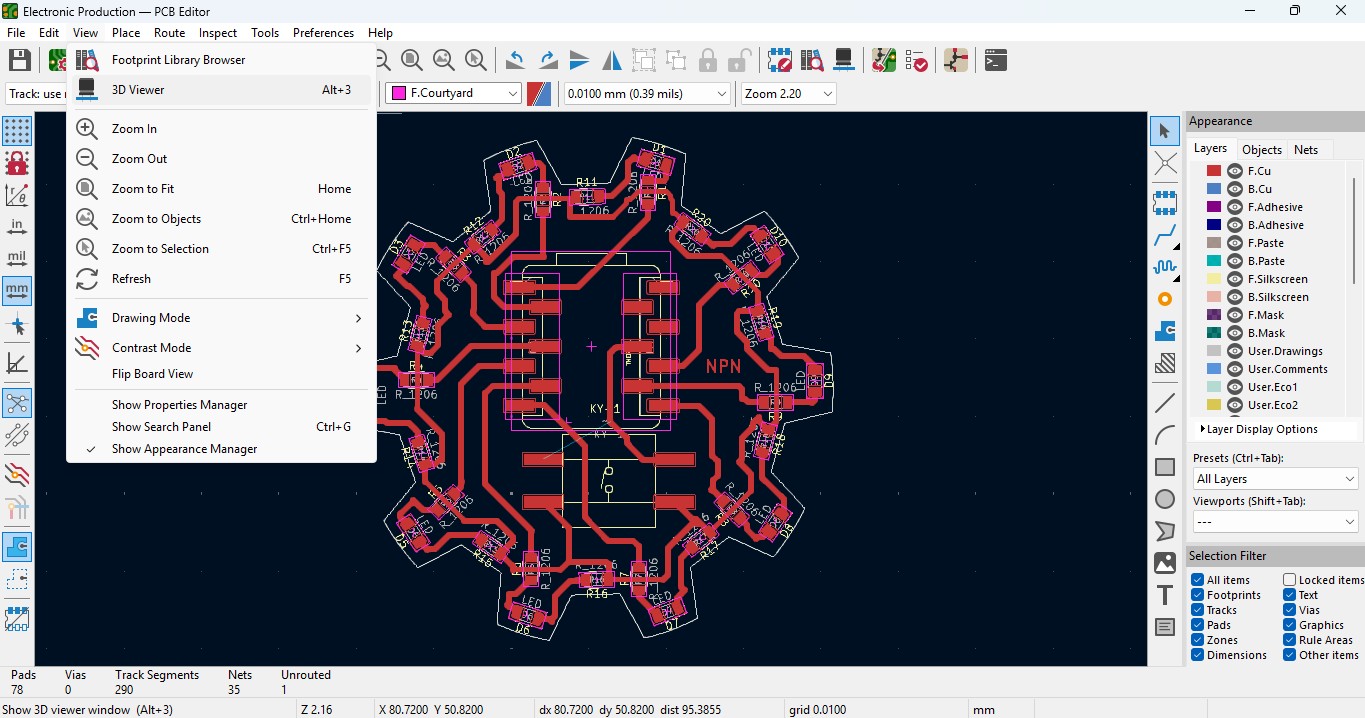This screenshot has width=1365, height=718.
Task: Toggle the Footprints selection filter checkbox
Action: [x=1197, y=595]
